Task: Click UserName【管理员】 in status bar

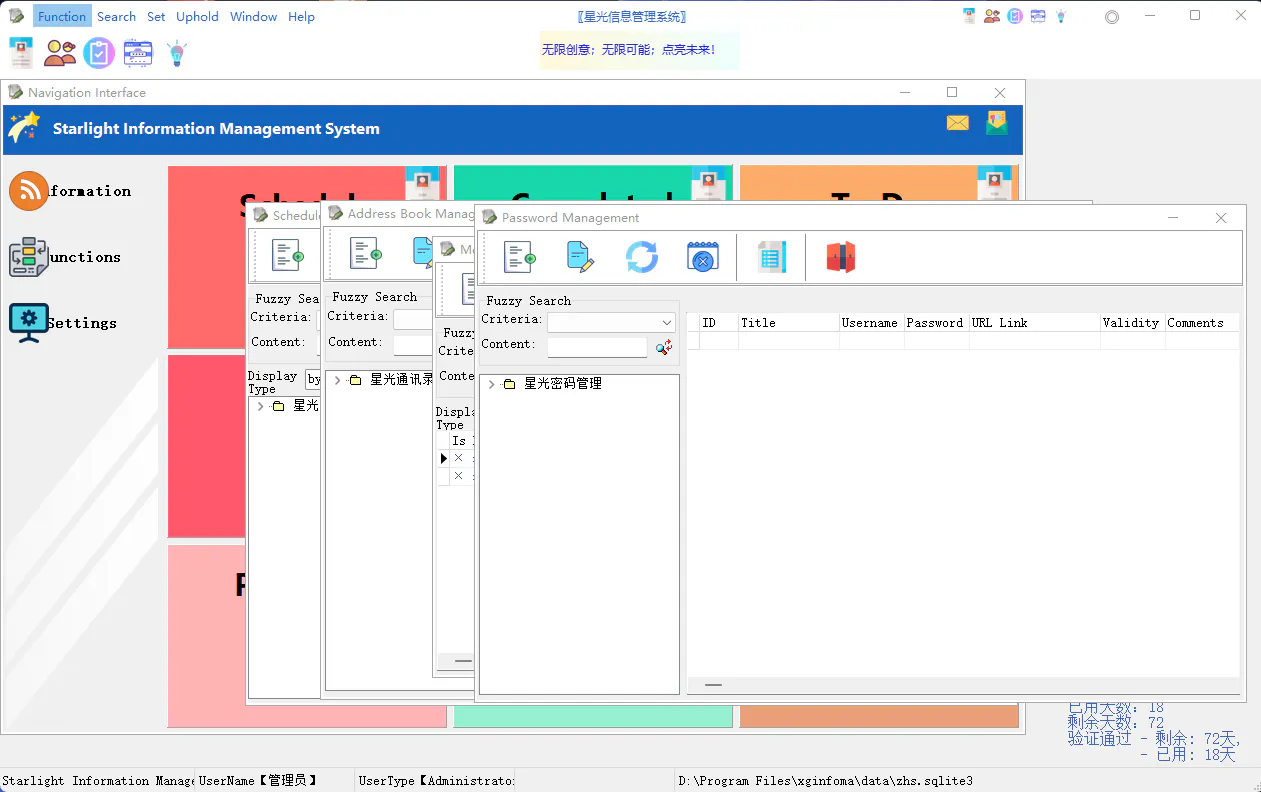Action: (258, 781)
